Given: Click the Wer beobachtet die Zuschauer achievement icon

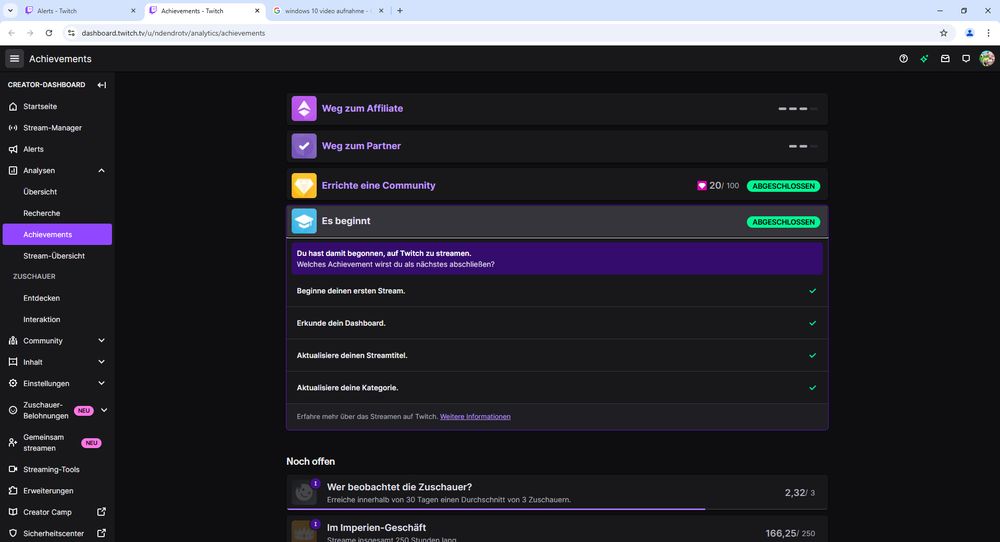Looking at the screenshot, I should coord(304,492).
